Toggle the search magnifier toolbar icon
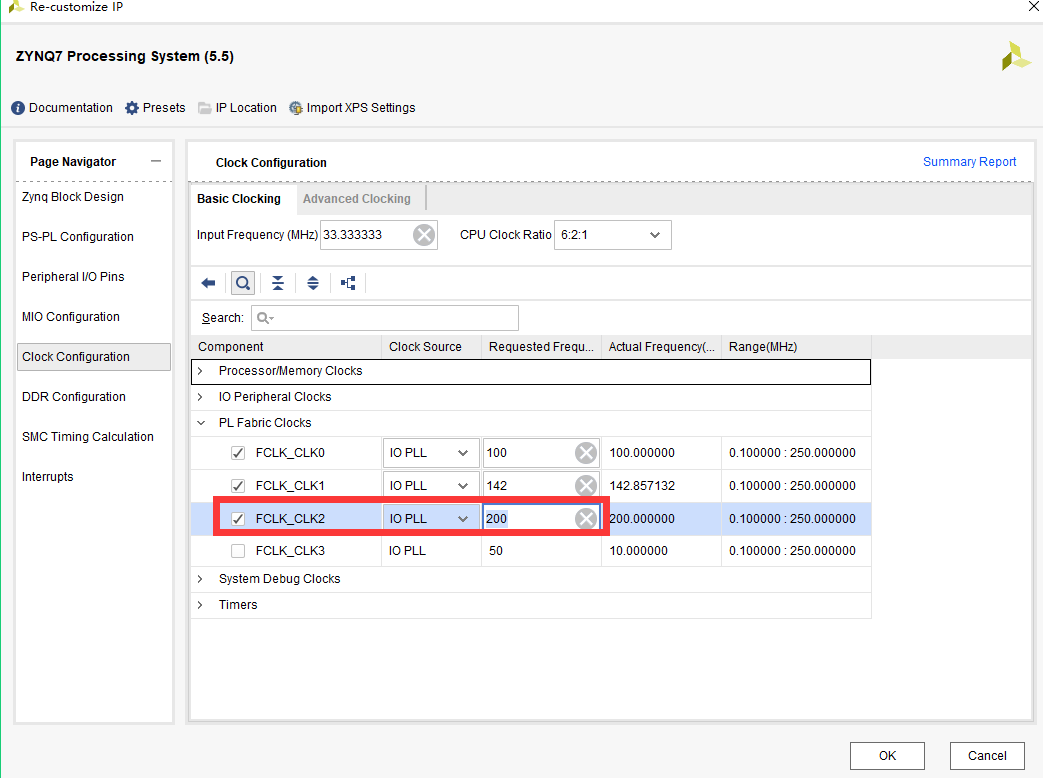This screenshot has width=1043, height=778. (243, 283)
